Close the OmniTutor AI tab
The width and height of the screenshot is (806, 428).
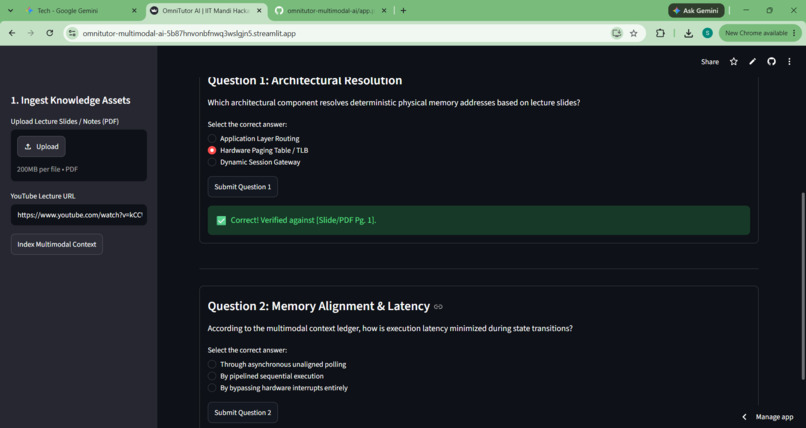pos(259,10)
